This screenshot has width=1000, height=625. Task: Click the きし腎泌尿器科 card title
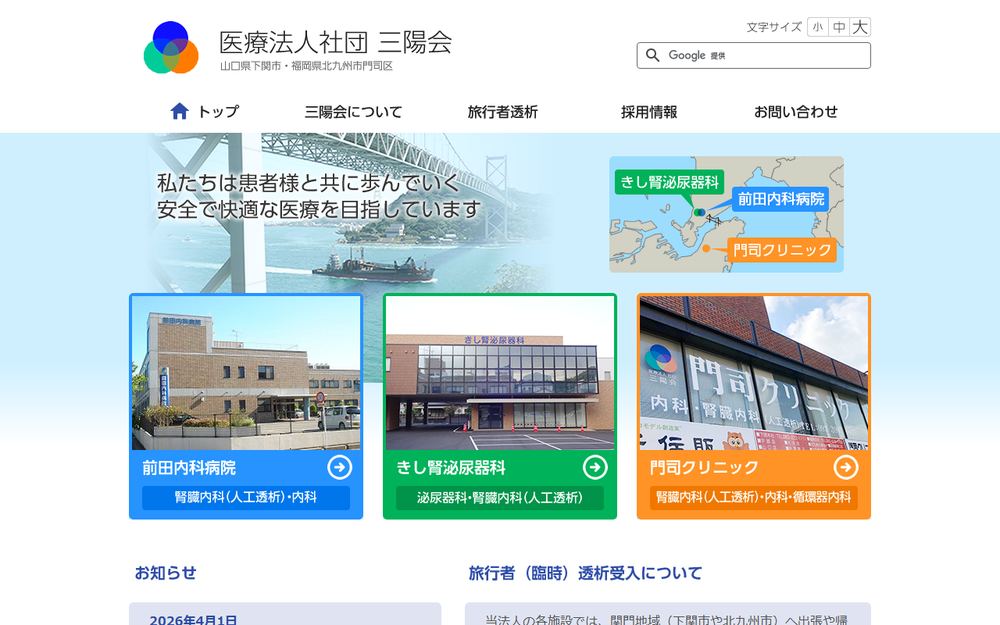[x=450, y=468]
